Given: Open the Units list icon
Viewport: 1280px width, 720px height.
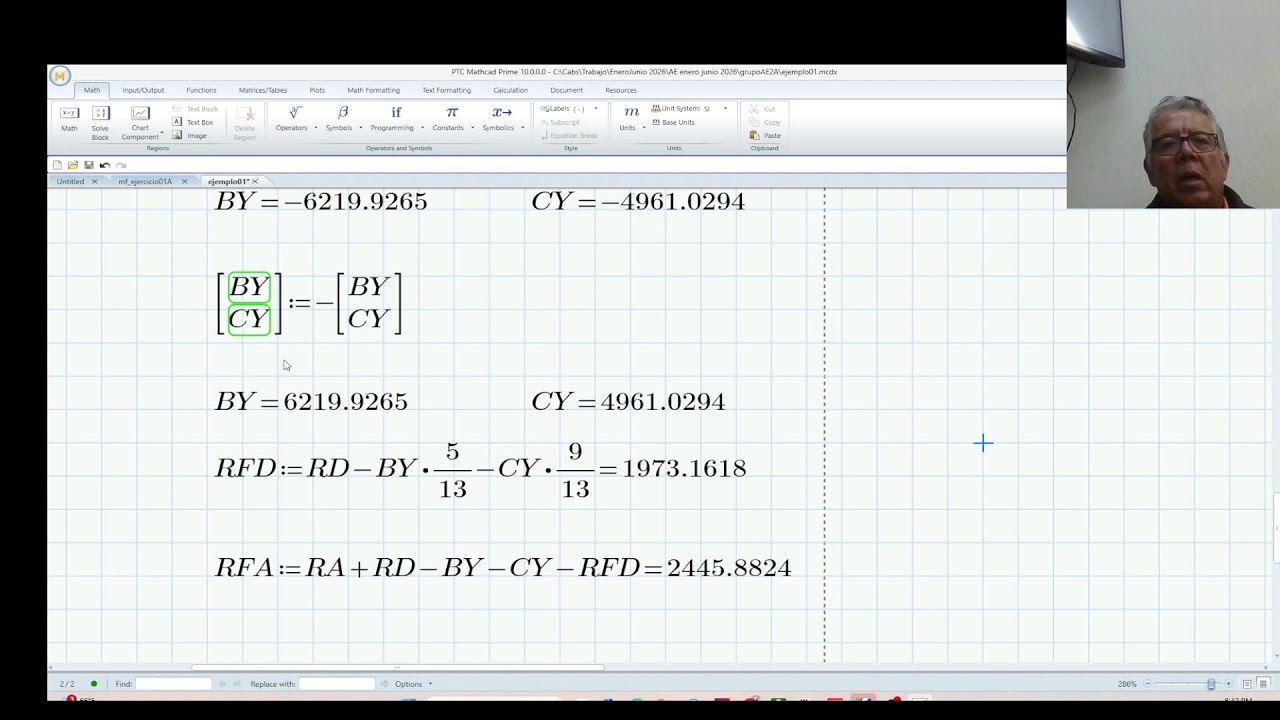Looking at the screenshot, I should tap(631, 112).
